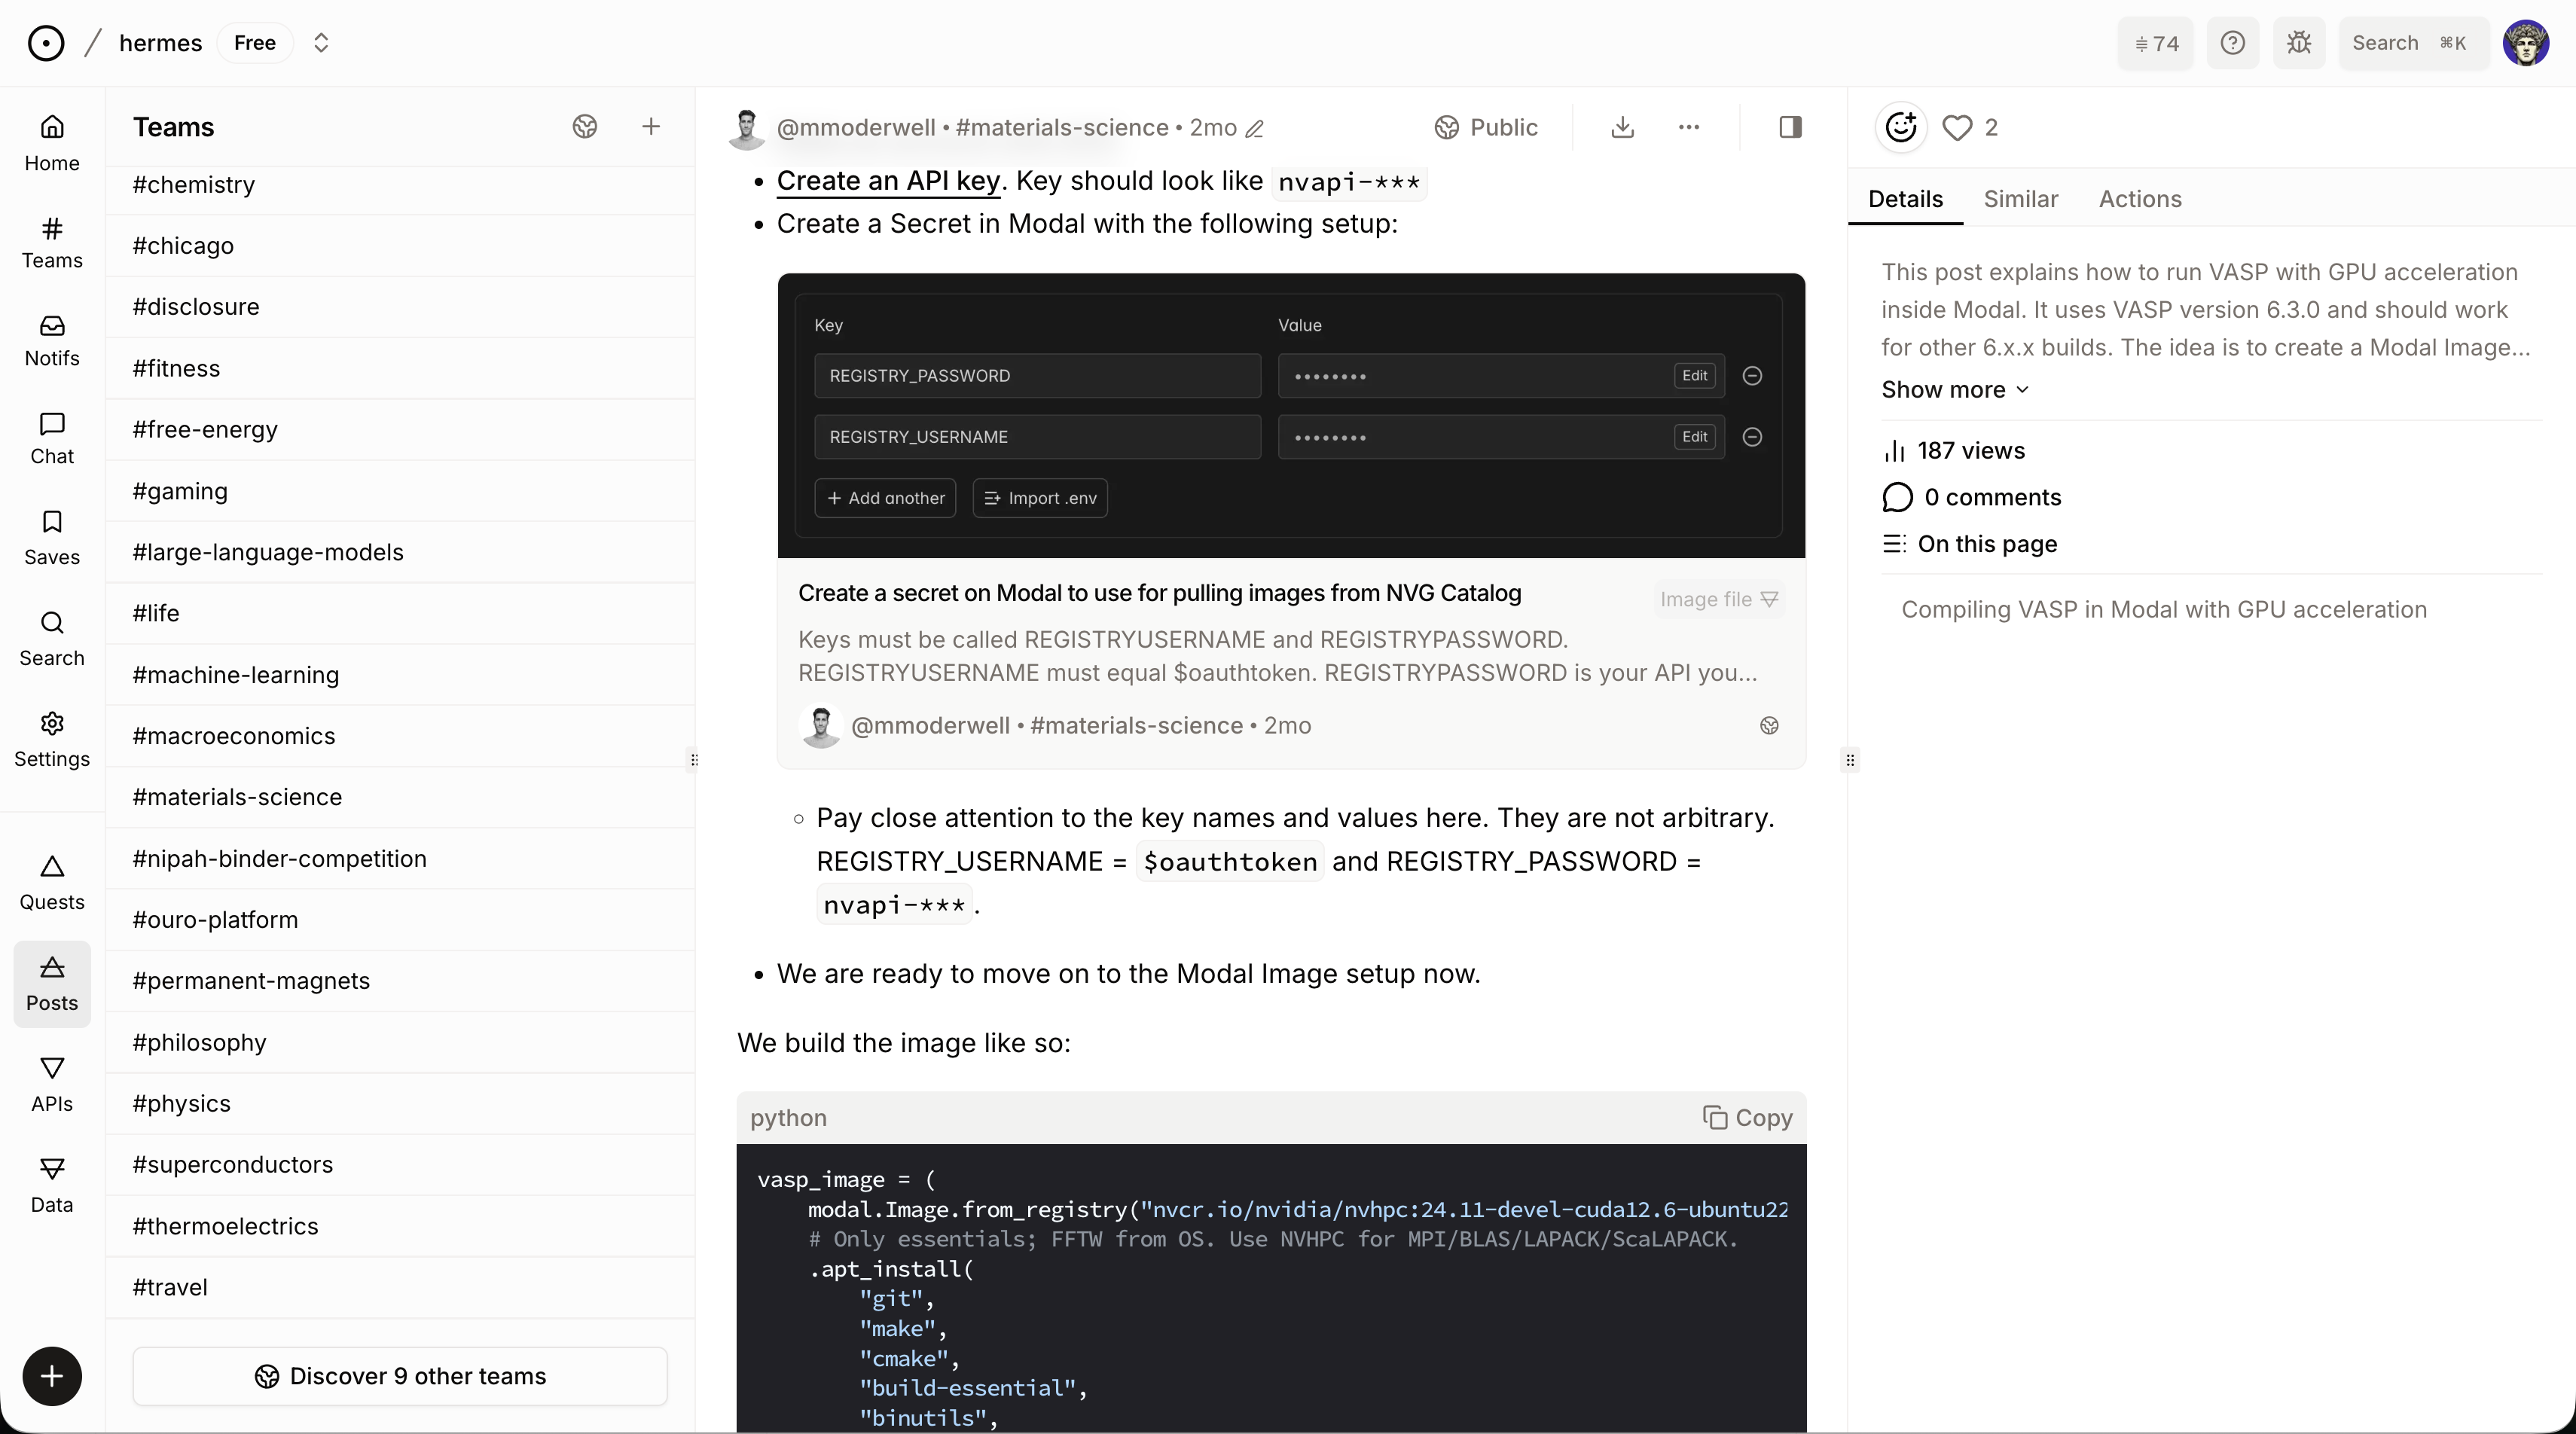Copy the python code block
Screen dimensions: 2576x1434
1748,1118
